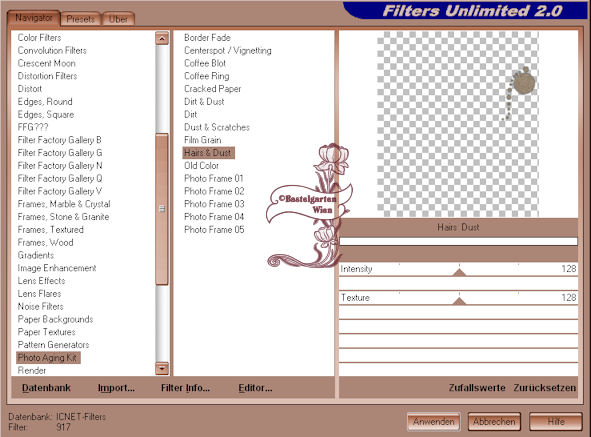591x437 pixels.
Task: Select Photo Frame 03 filter
Action: tap(214, 204)
